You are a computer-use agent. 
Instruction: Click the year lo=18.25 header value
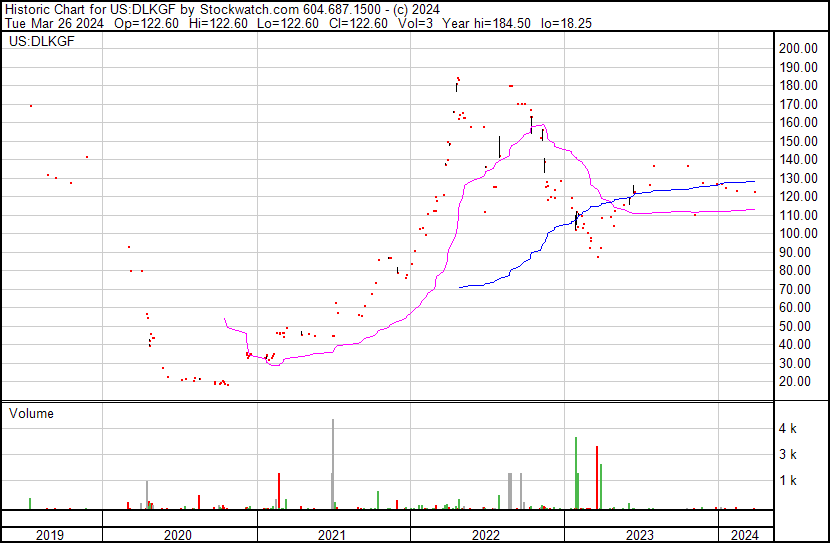click(x=566, y=23)
